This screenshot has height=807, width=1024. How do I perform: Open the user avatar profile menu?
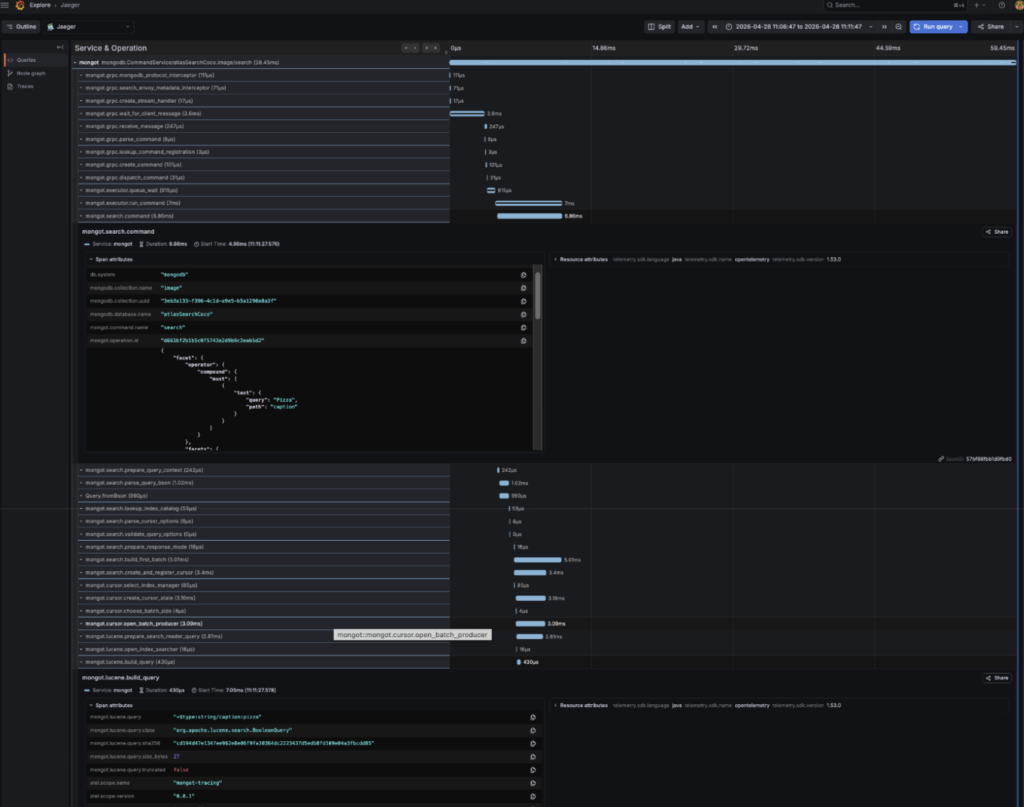pos(1019,5)
